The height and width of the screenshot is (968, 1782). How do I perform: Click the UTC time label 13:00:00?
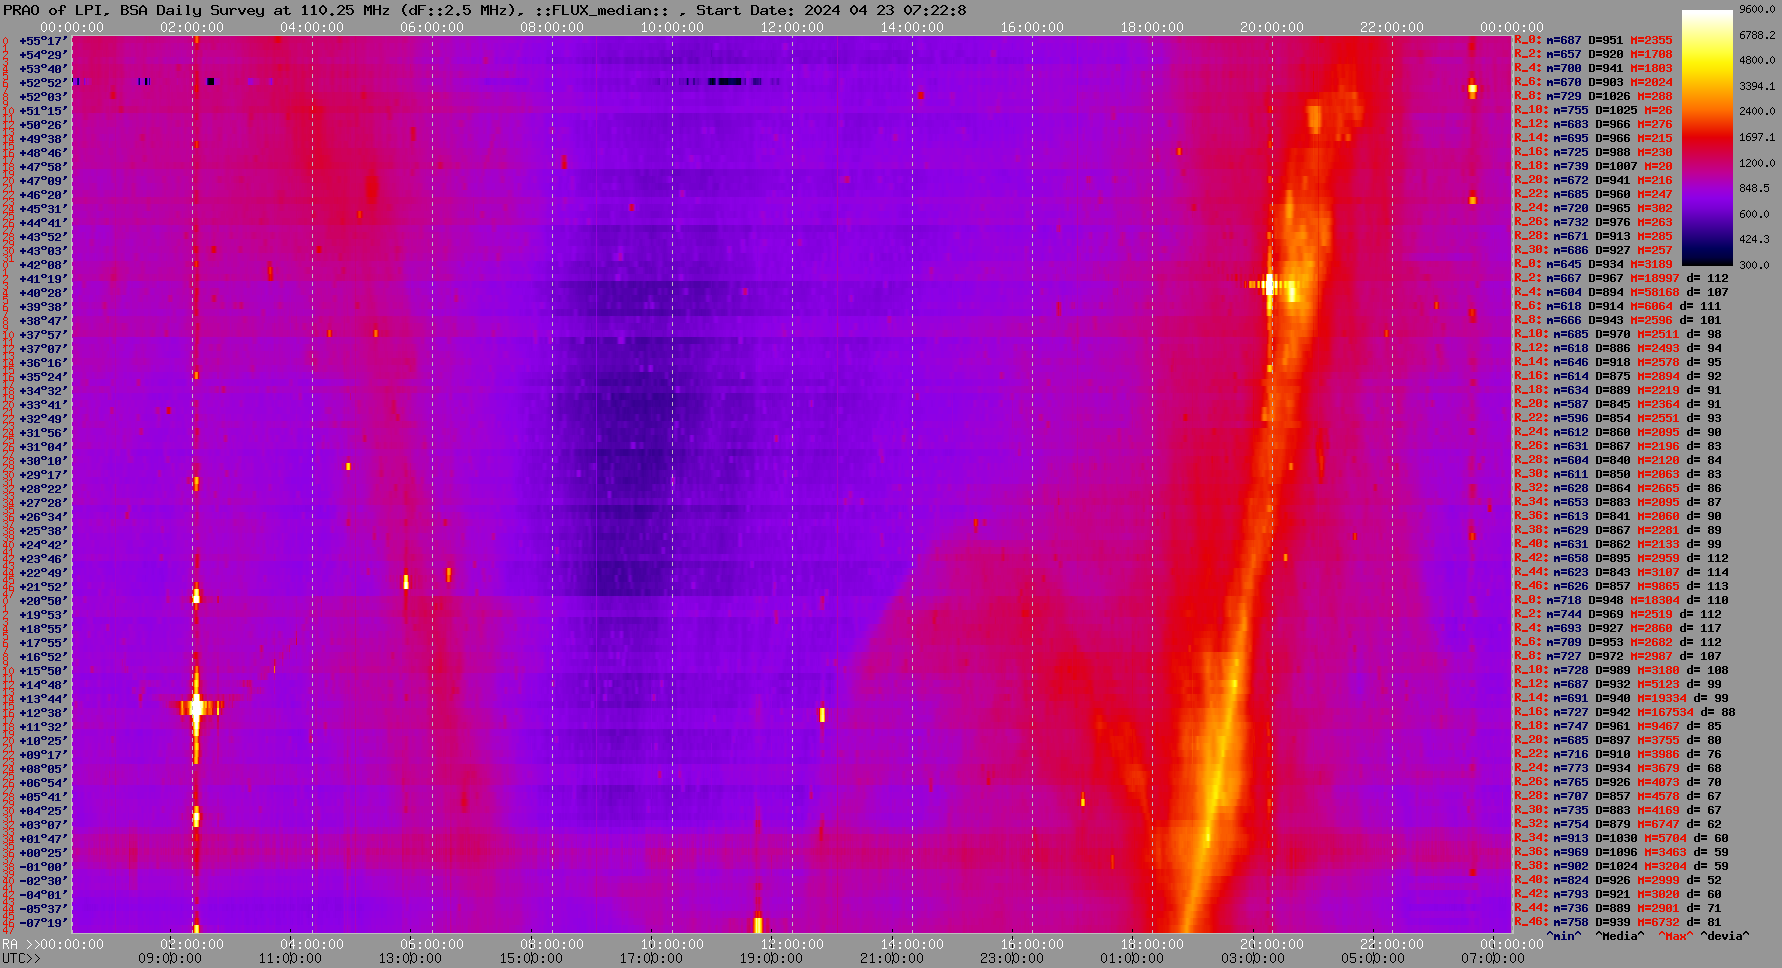[411, 958]
